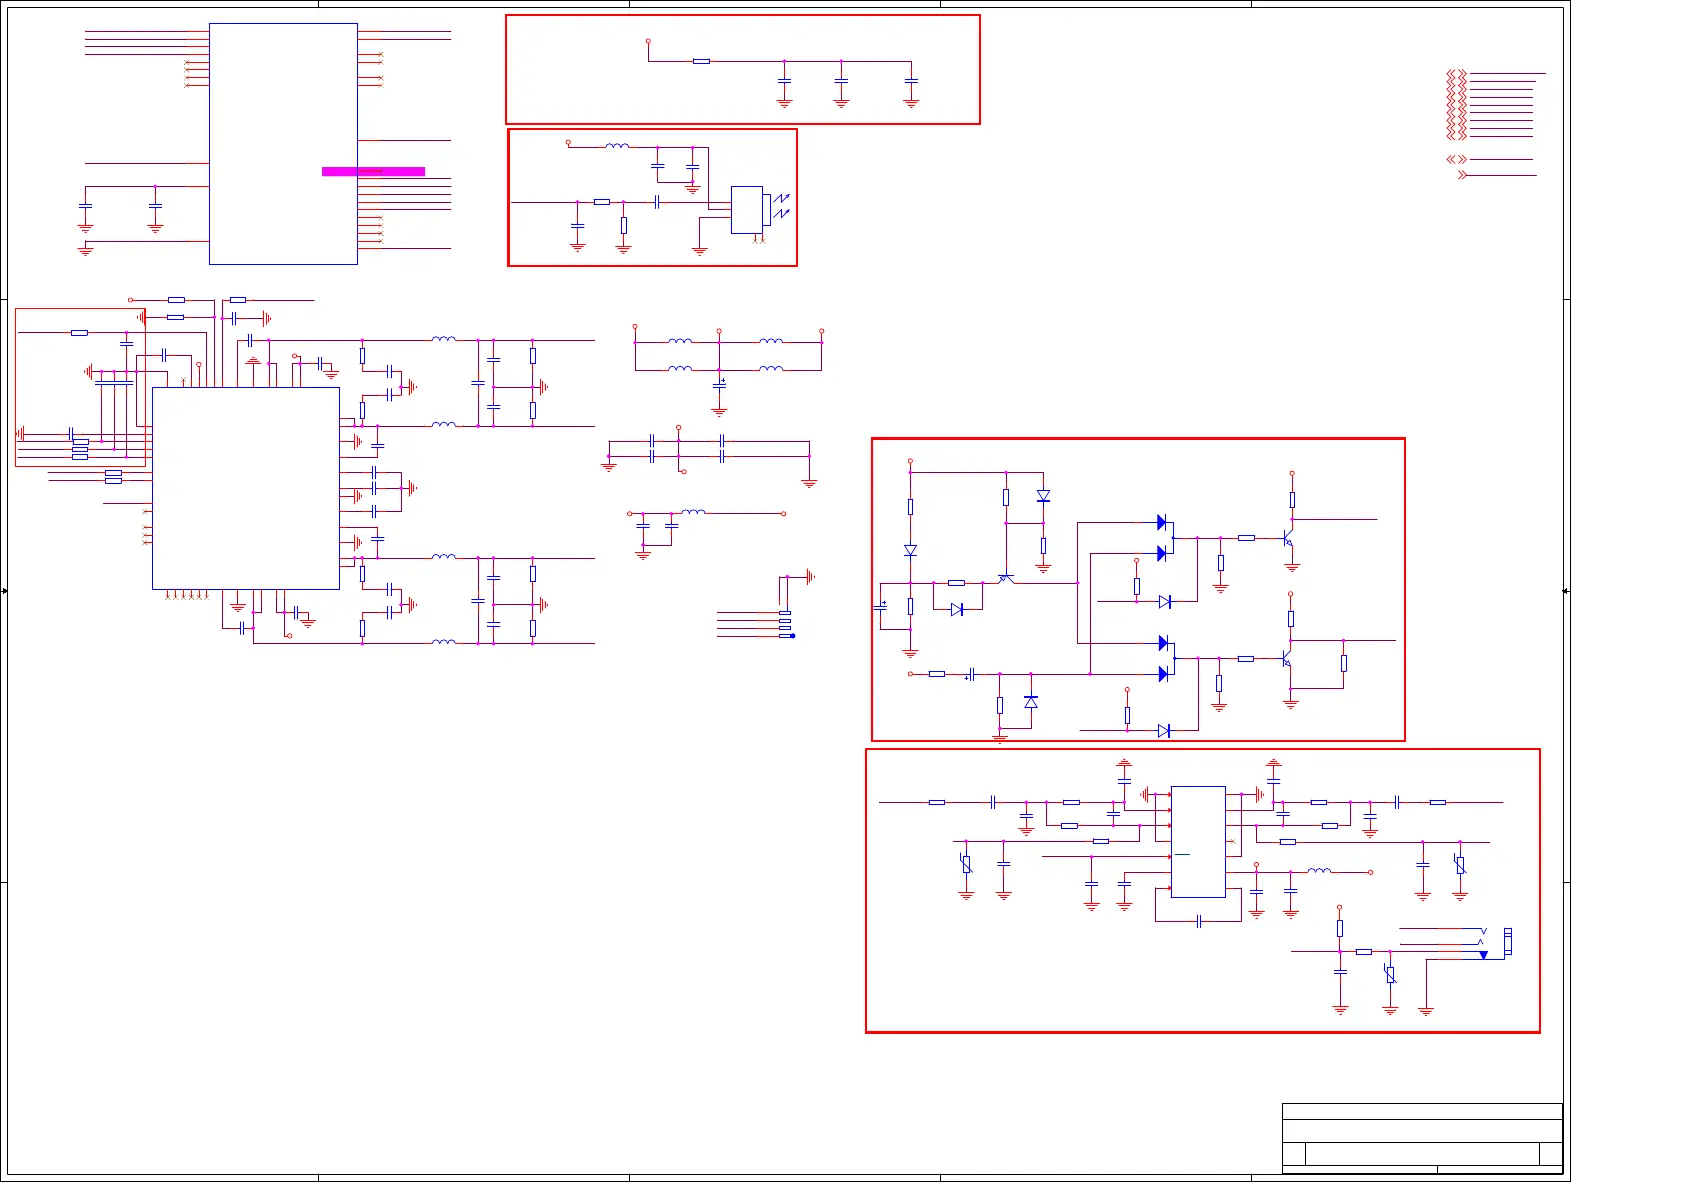Select the infrared receiver with light arrows
The height and width of the screenshot is (1191, 1684).
(760, 210)
